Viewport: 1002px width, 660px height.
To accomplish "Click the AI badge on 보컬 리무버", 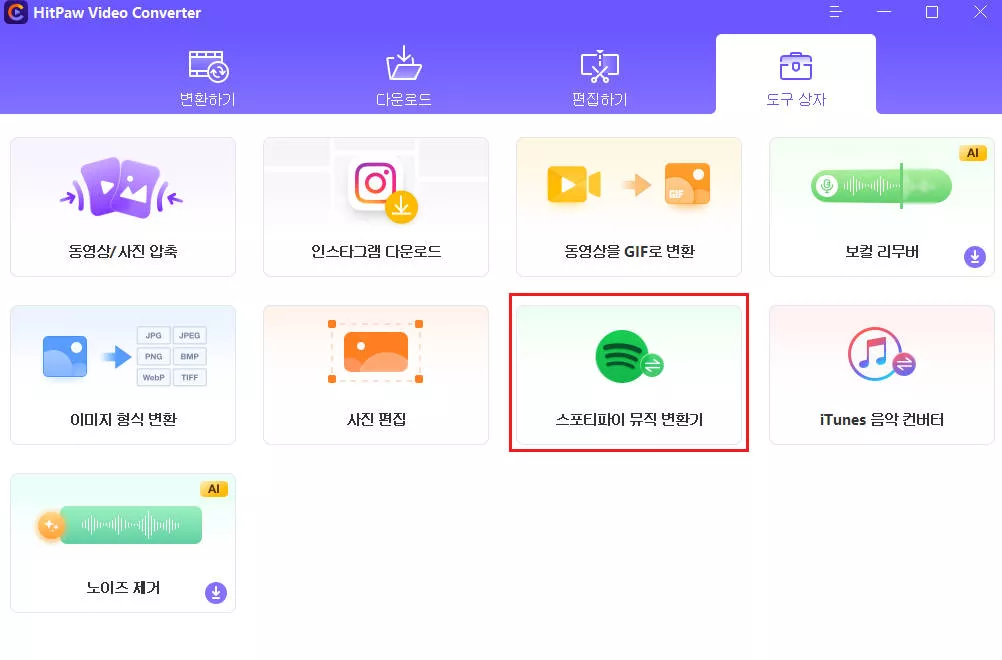I will coord(973,153).
